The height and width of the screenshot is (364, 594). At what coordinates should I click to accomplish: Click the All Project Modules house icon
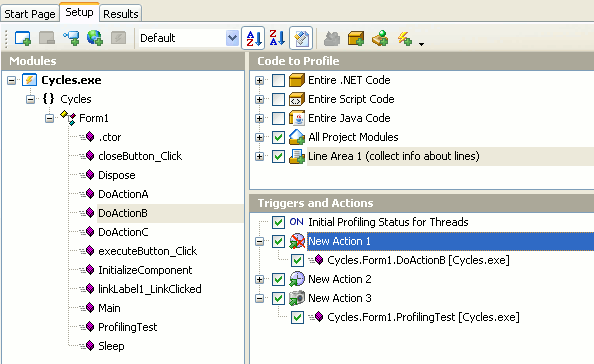click(x=297, y=137)
